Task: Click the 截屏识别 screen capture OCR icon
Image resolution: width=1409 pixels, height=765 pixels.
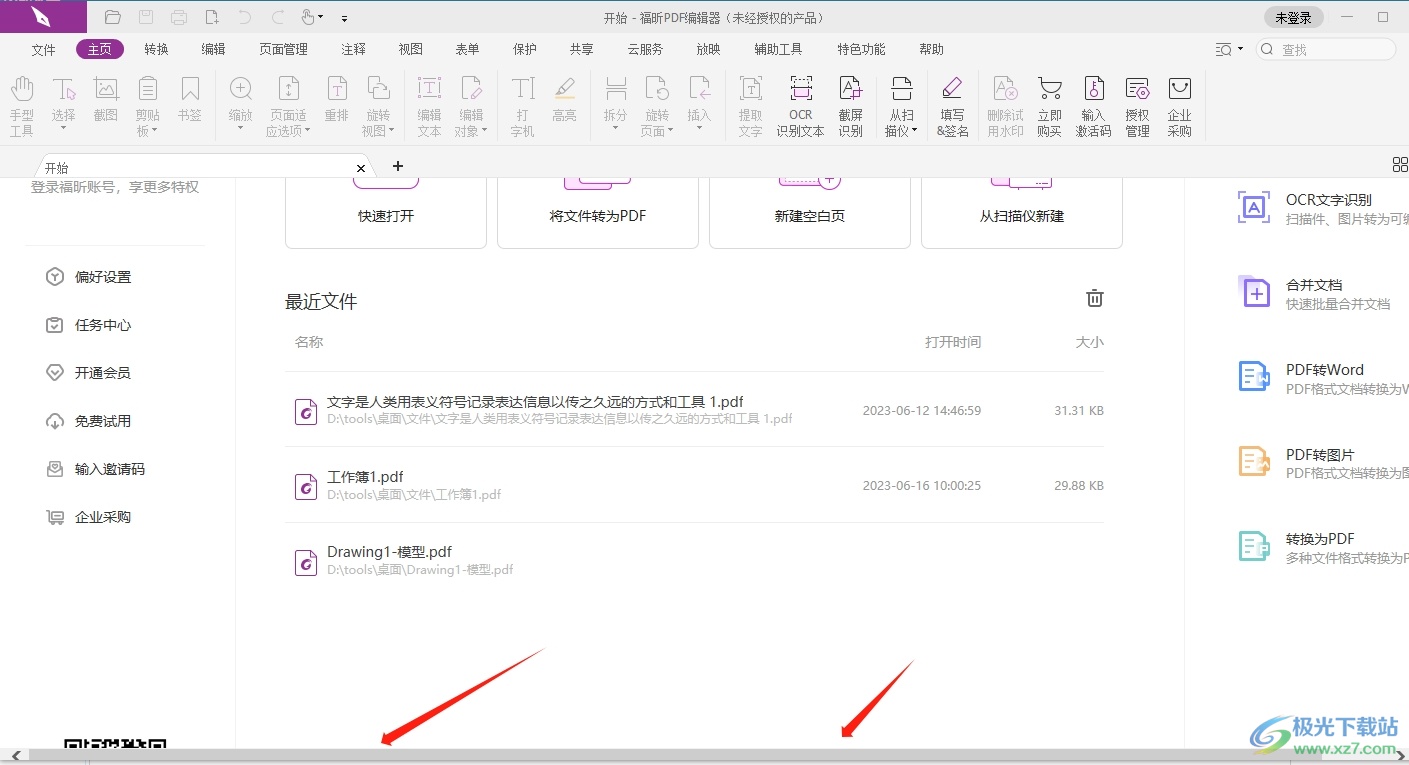Action: click(x=850, y=106)
